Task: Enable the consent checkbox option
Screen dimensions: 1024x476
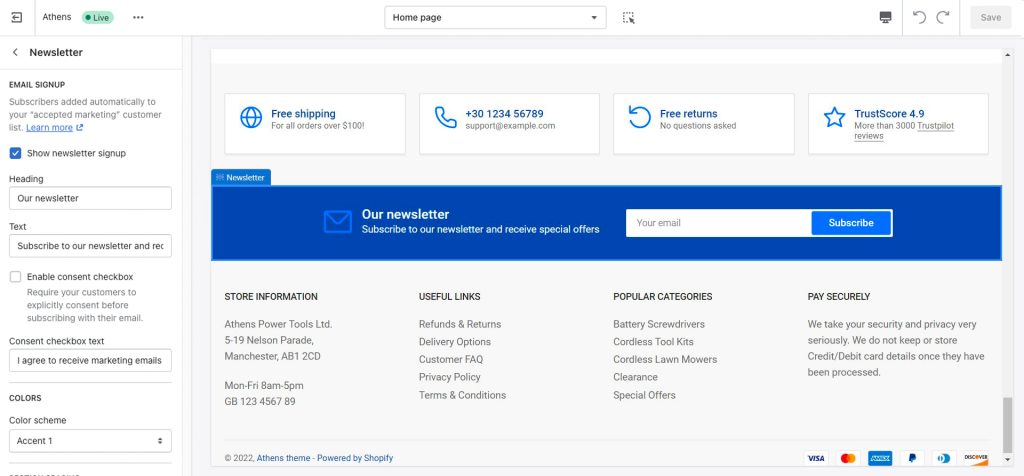Action: 16,277
